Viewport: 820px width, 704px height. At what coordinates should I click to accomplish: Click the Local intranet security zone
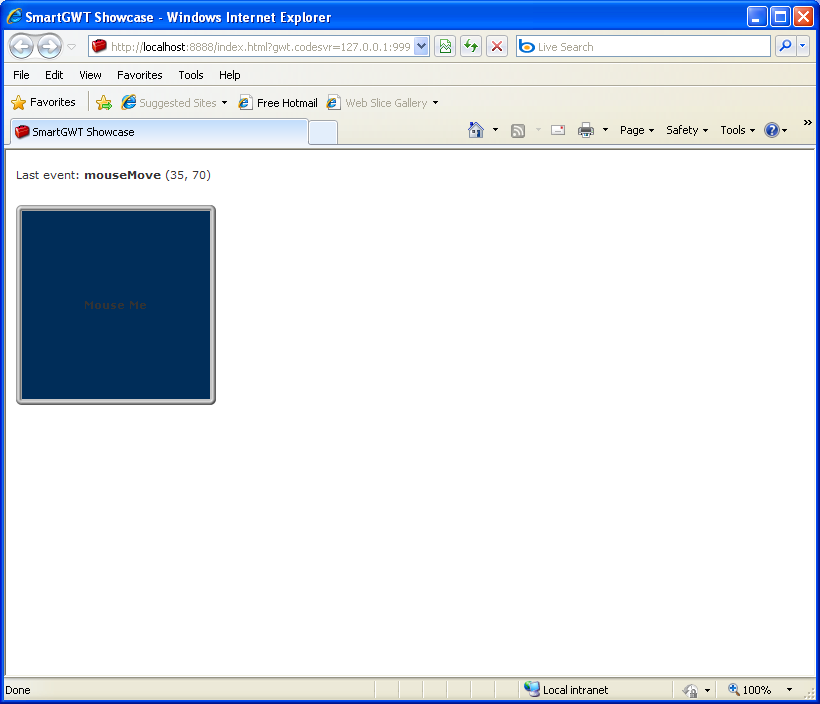tap(566, 690)
